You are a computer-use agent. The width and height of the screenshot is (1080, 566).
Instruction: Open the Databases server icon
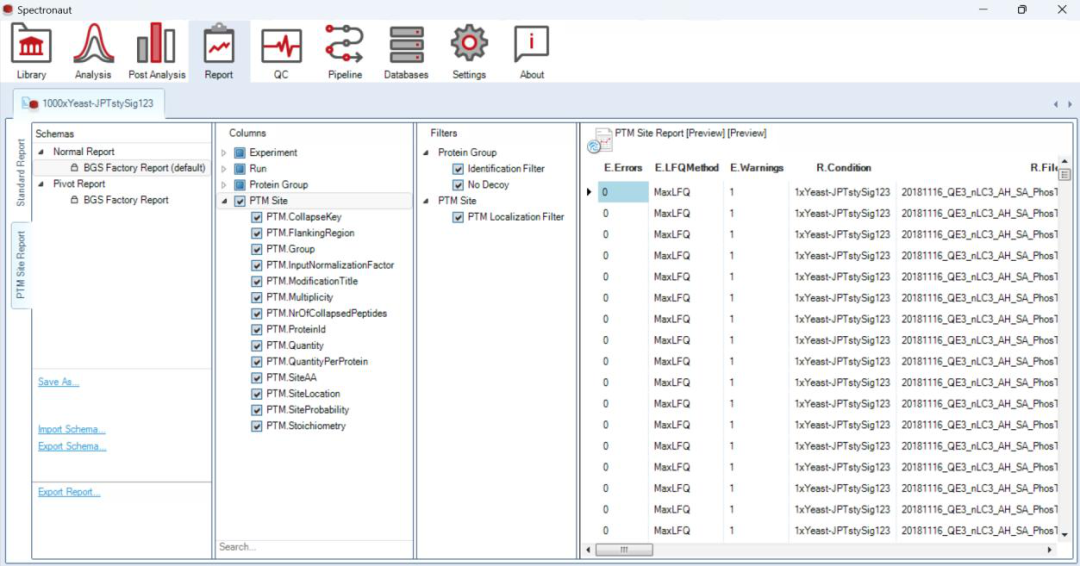click(x=406, y=45)
